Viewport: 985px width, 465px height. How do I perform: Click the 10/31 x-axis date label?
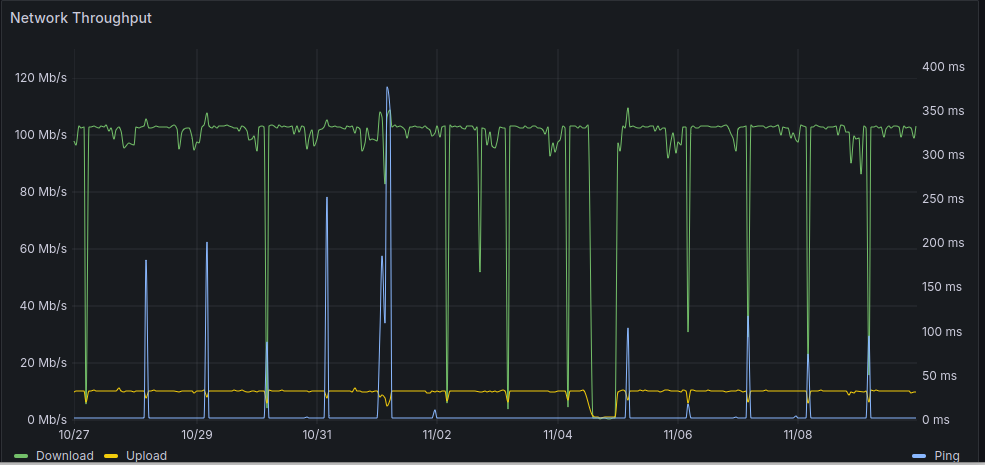coord(317,434)
